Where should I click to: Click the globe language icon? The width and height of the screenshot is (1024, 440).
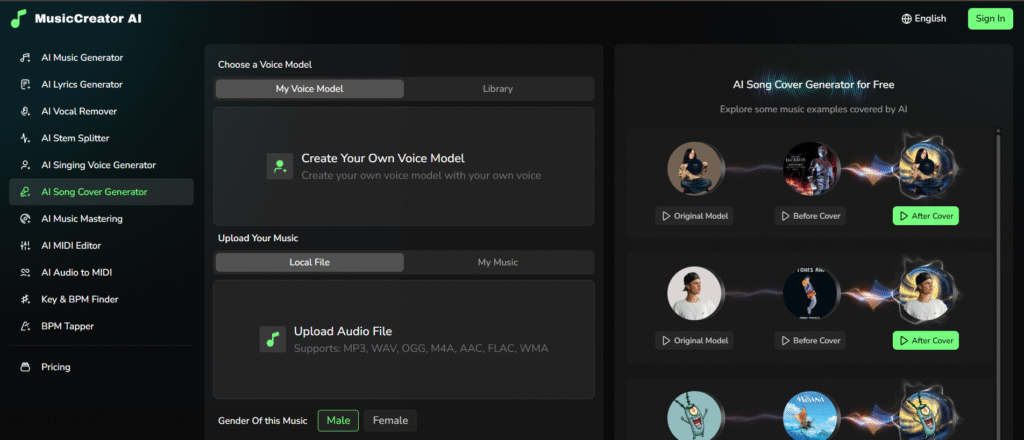click(906, 19)
